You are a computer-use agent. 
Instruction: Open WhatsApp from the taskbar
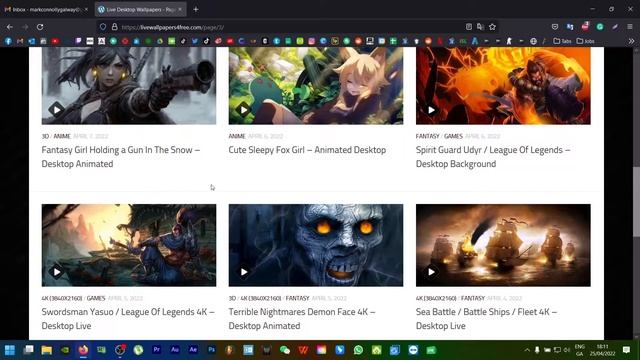click(x=358, y=350)
